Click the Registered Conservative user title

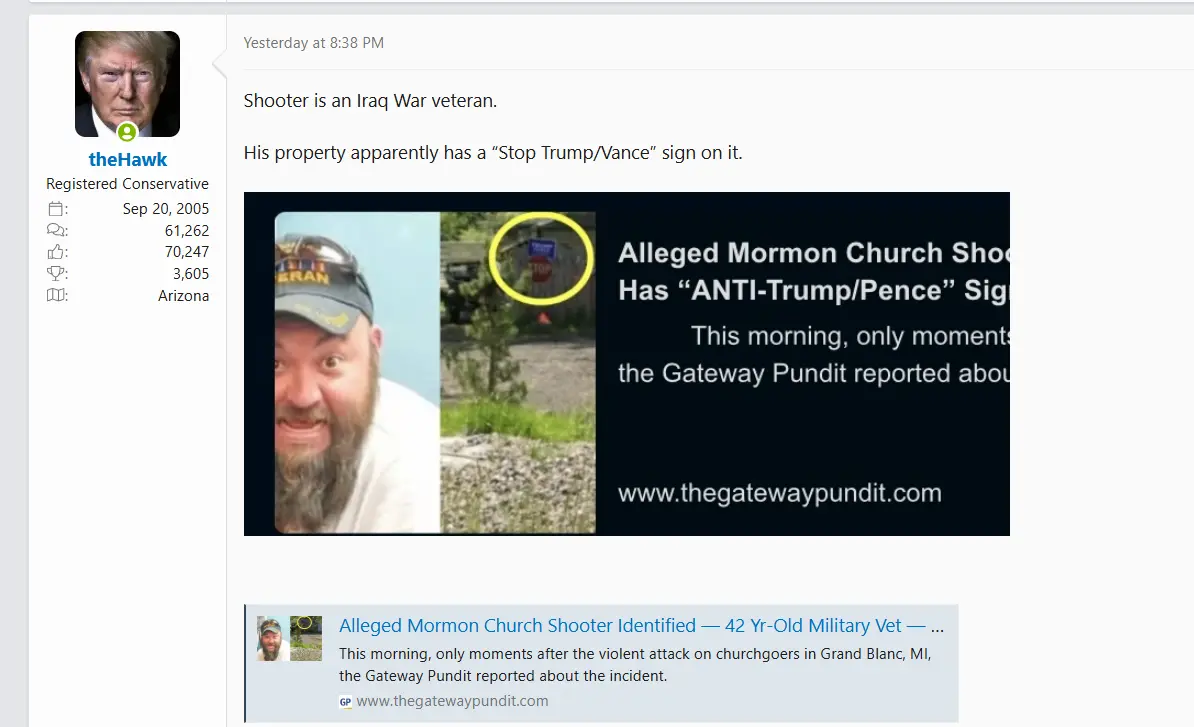tap(127, 183)
